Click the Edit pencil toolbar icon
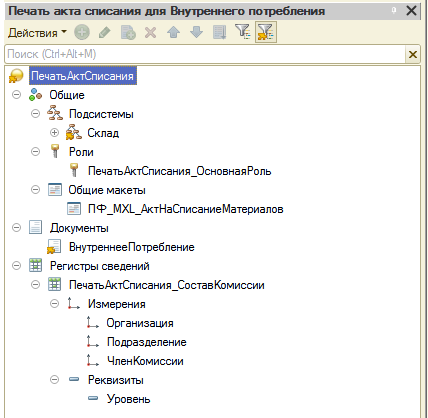The image size is (428, 418). coord(105,32)
